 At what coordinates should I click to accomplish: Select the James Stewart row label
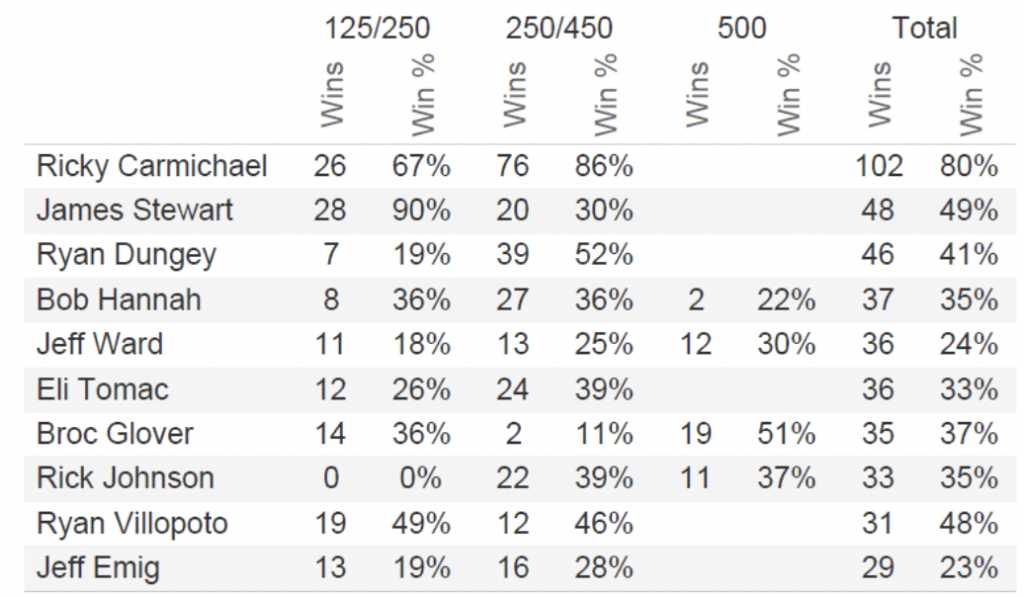[x=134, y=210]
